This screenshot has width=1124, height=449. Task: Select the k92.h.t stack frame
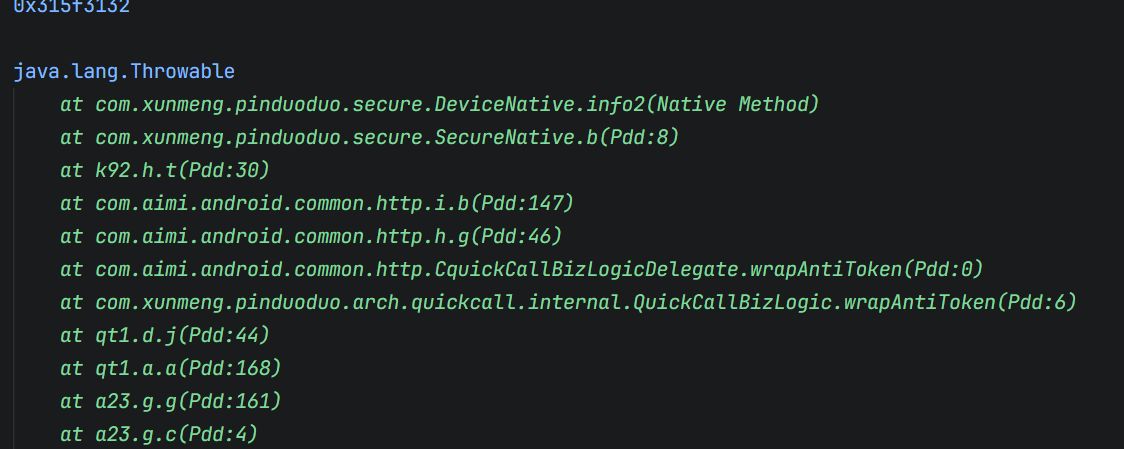coord(135,171)
